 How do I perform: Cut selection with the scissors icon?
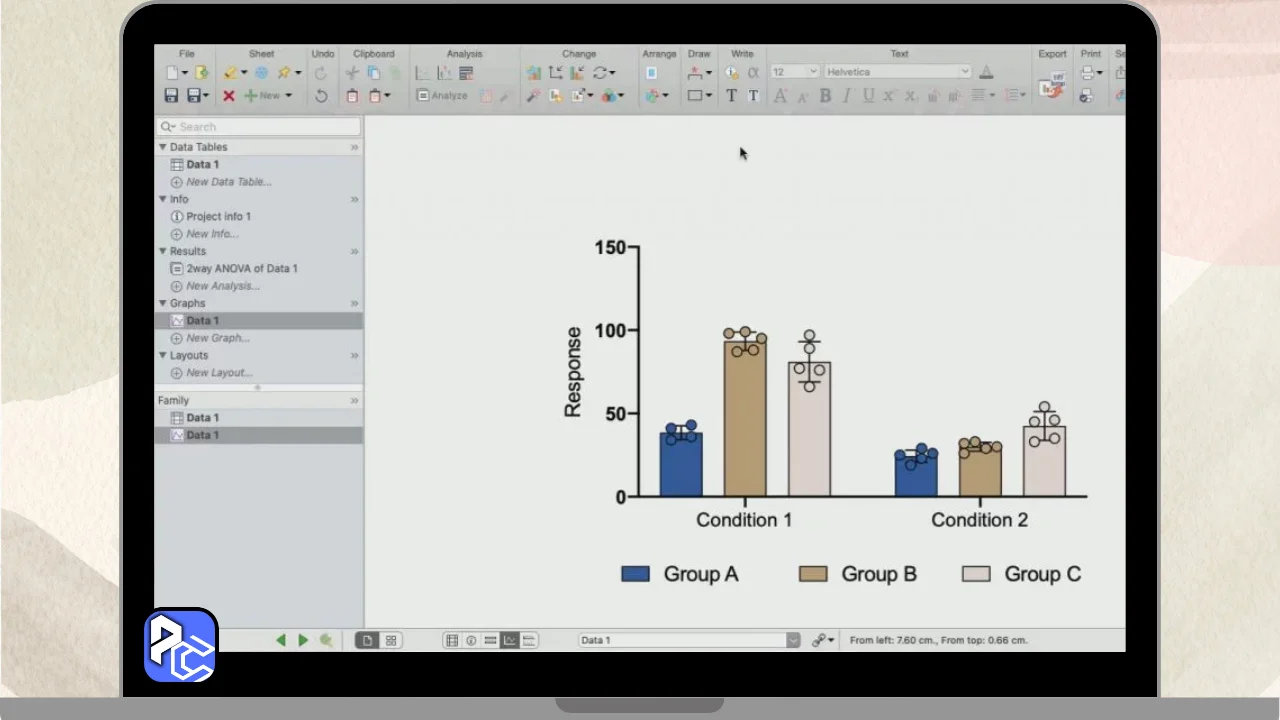(x=352, y=73)
